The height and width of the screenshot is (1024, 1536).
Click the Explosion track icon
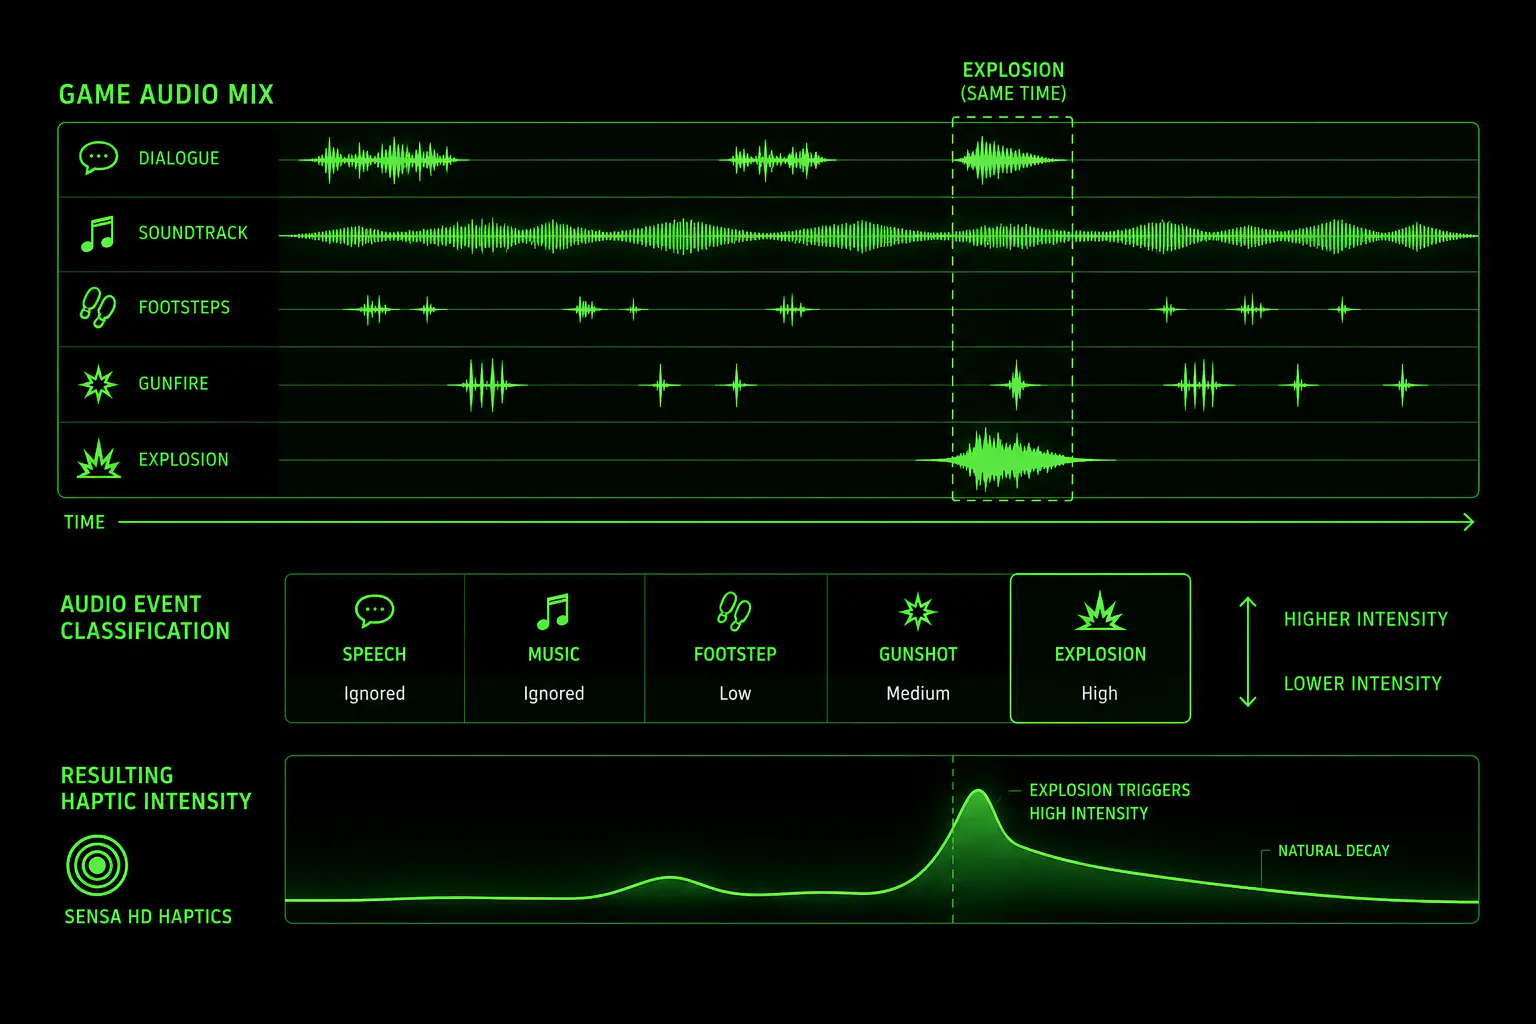click(98, 459)
